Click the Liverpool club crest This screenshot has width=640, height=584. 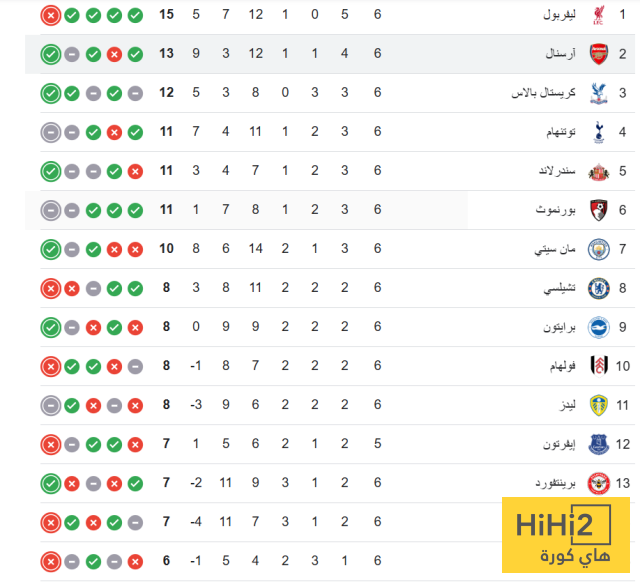coord(599,15)
